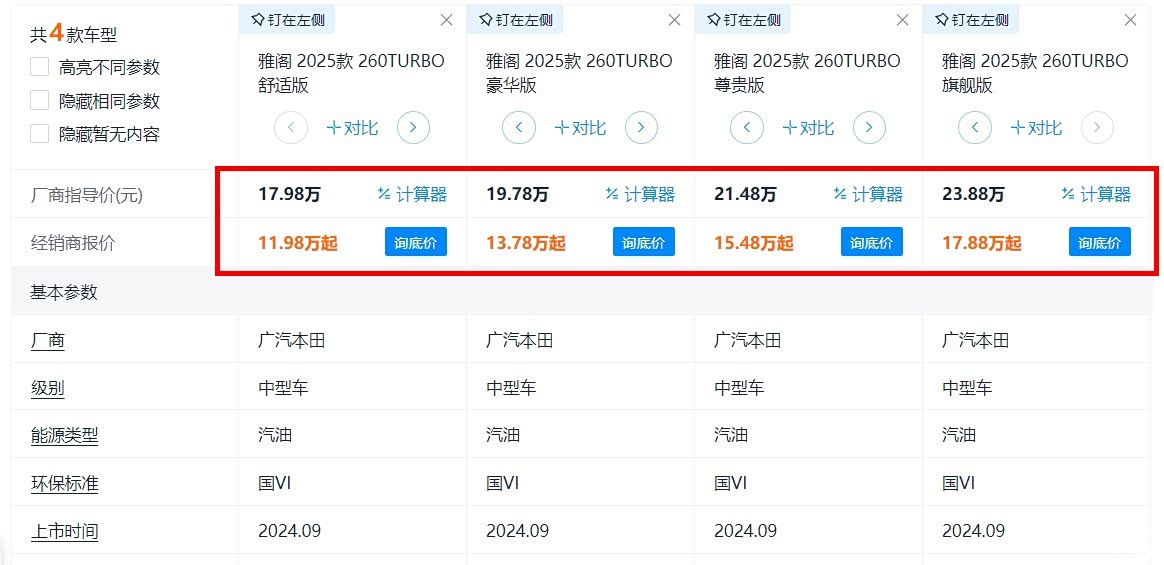Image resolution: width=1164 pixels, height=565 pixels.
Task: Move 豪华版 column left with arrow
Action: click(519, 128)
